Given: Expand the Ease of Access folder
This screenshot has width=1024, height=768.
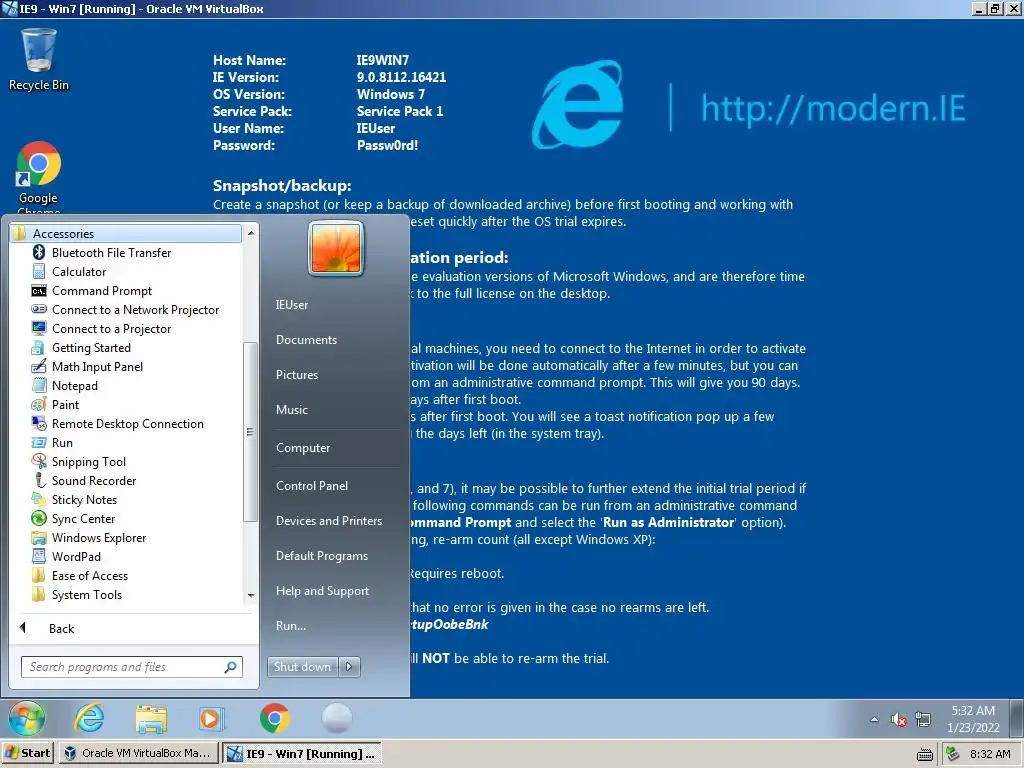Looking at the screenshot, I should click(89, 575).
